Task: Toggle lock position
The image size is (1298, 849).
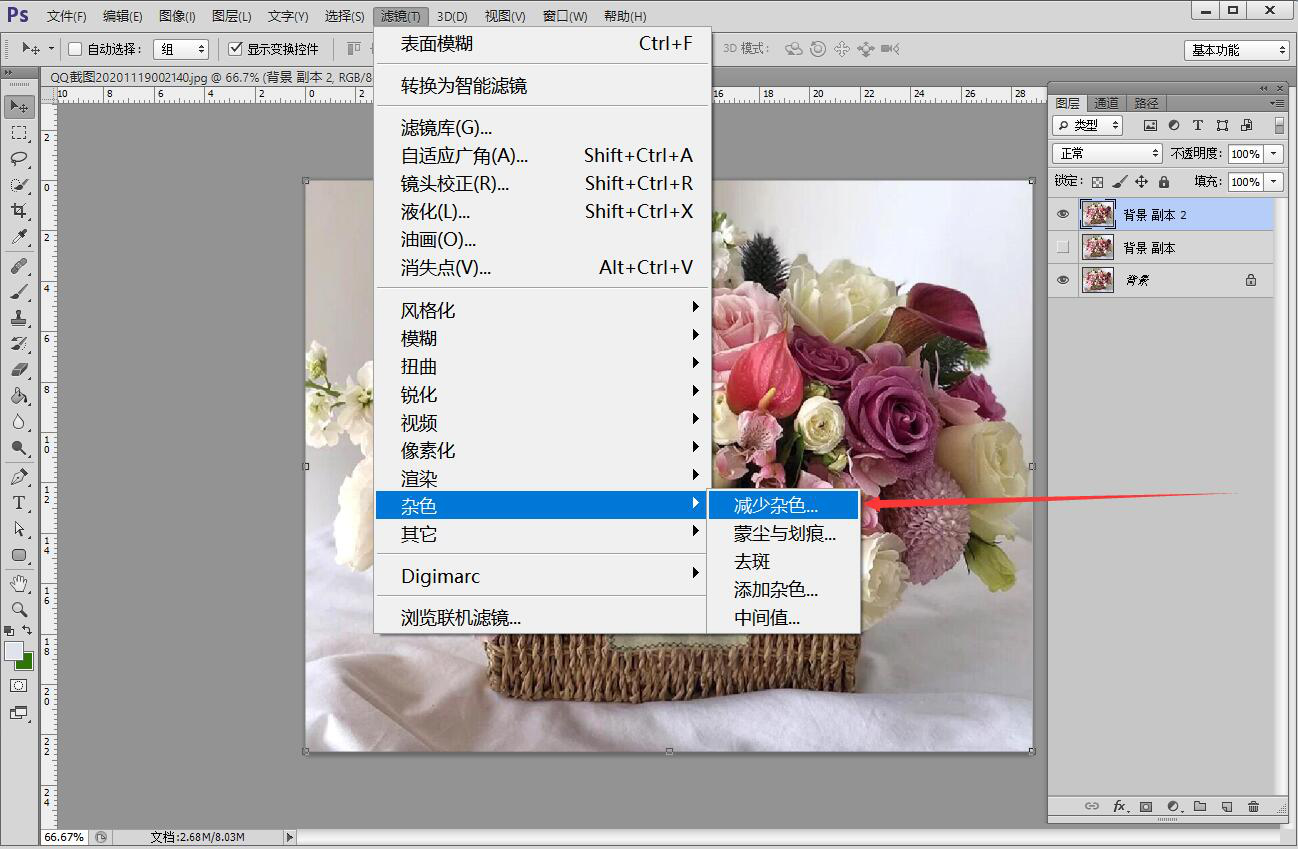Action: pos(1141,182)
